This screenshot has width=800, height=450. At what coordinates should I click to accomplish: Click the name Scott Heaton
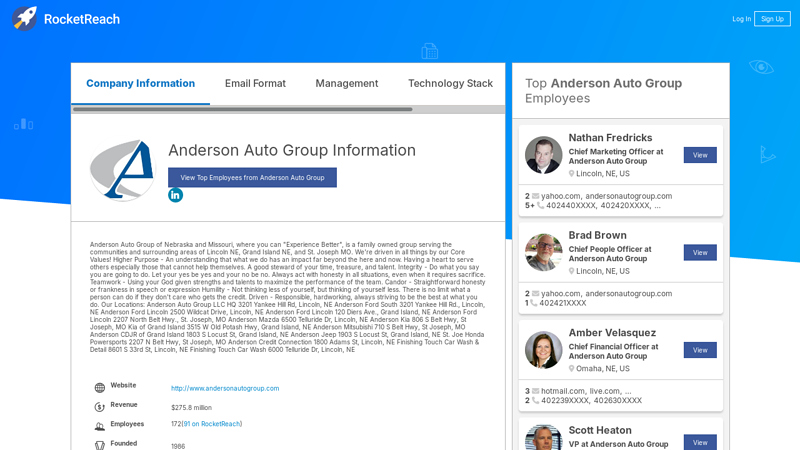pyautogui.click(x=600, y=430)
